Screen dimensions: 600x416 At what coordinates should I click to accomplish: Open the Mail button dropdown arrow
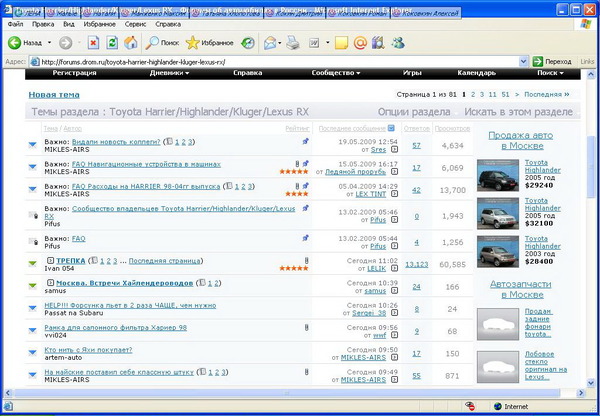click(x=280, y=43)
